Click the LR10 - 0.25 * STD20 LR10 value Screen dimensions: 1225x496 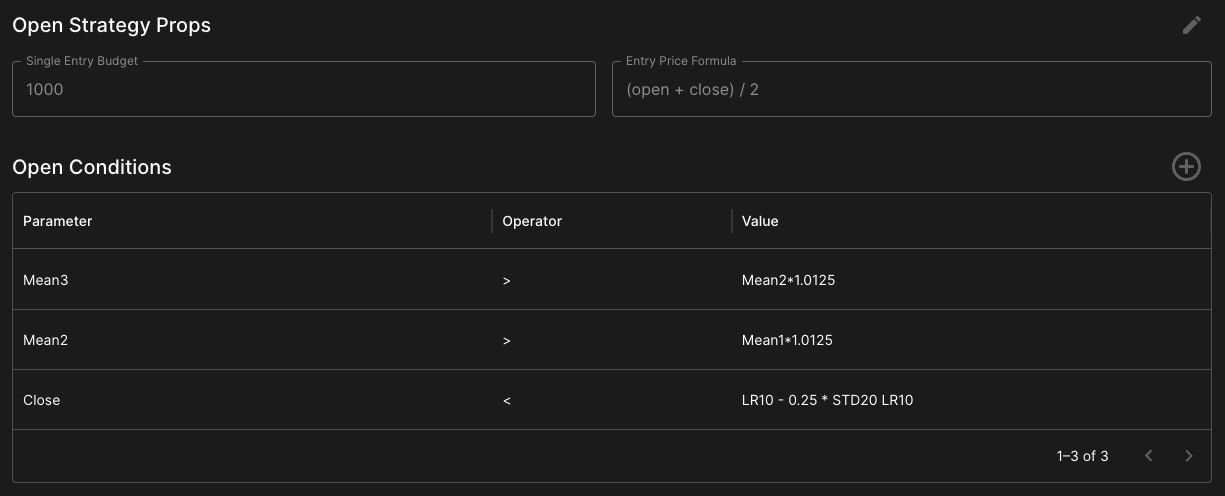828,400
